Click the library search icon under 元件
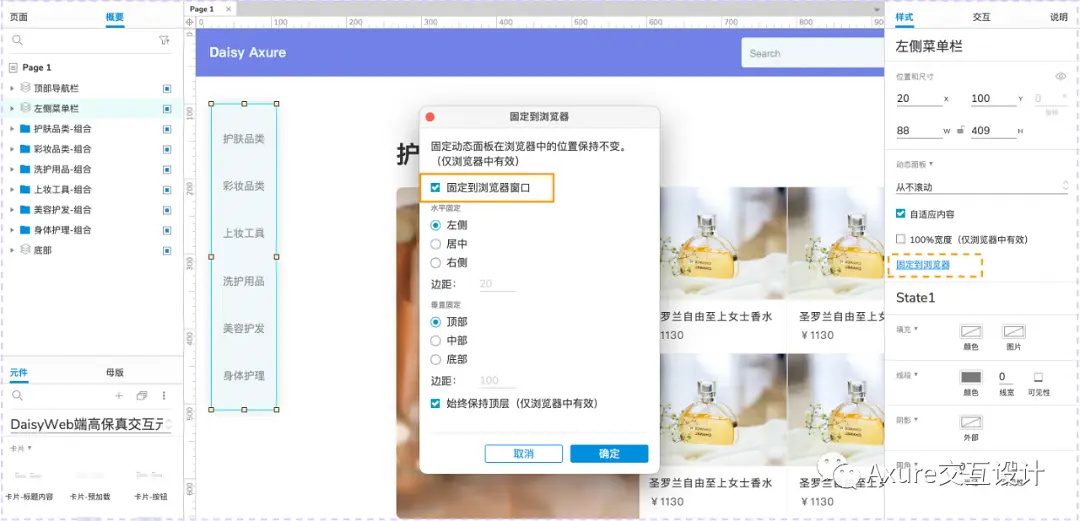This screenshot has width=1080, height=521. pos(18,396)
